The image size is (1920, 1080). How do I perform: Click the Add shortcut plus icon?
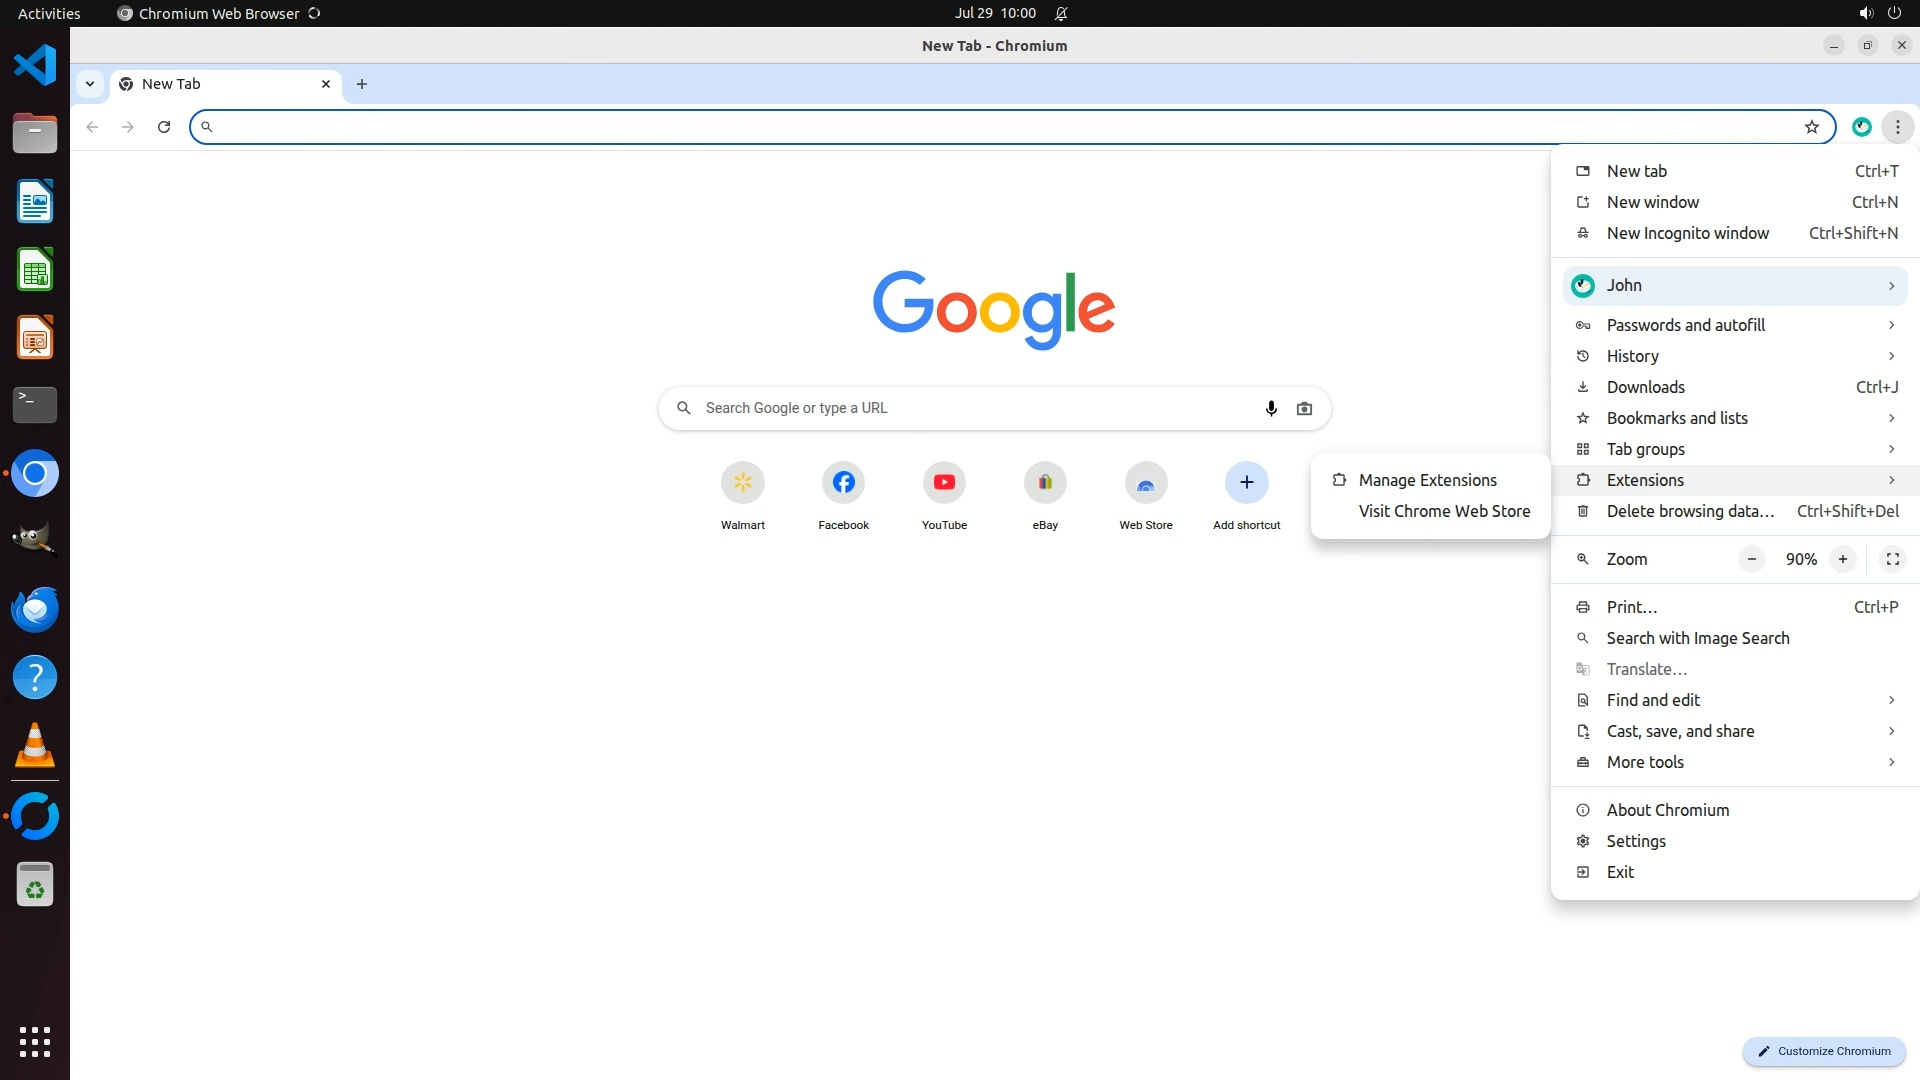point(1246,483)
